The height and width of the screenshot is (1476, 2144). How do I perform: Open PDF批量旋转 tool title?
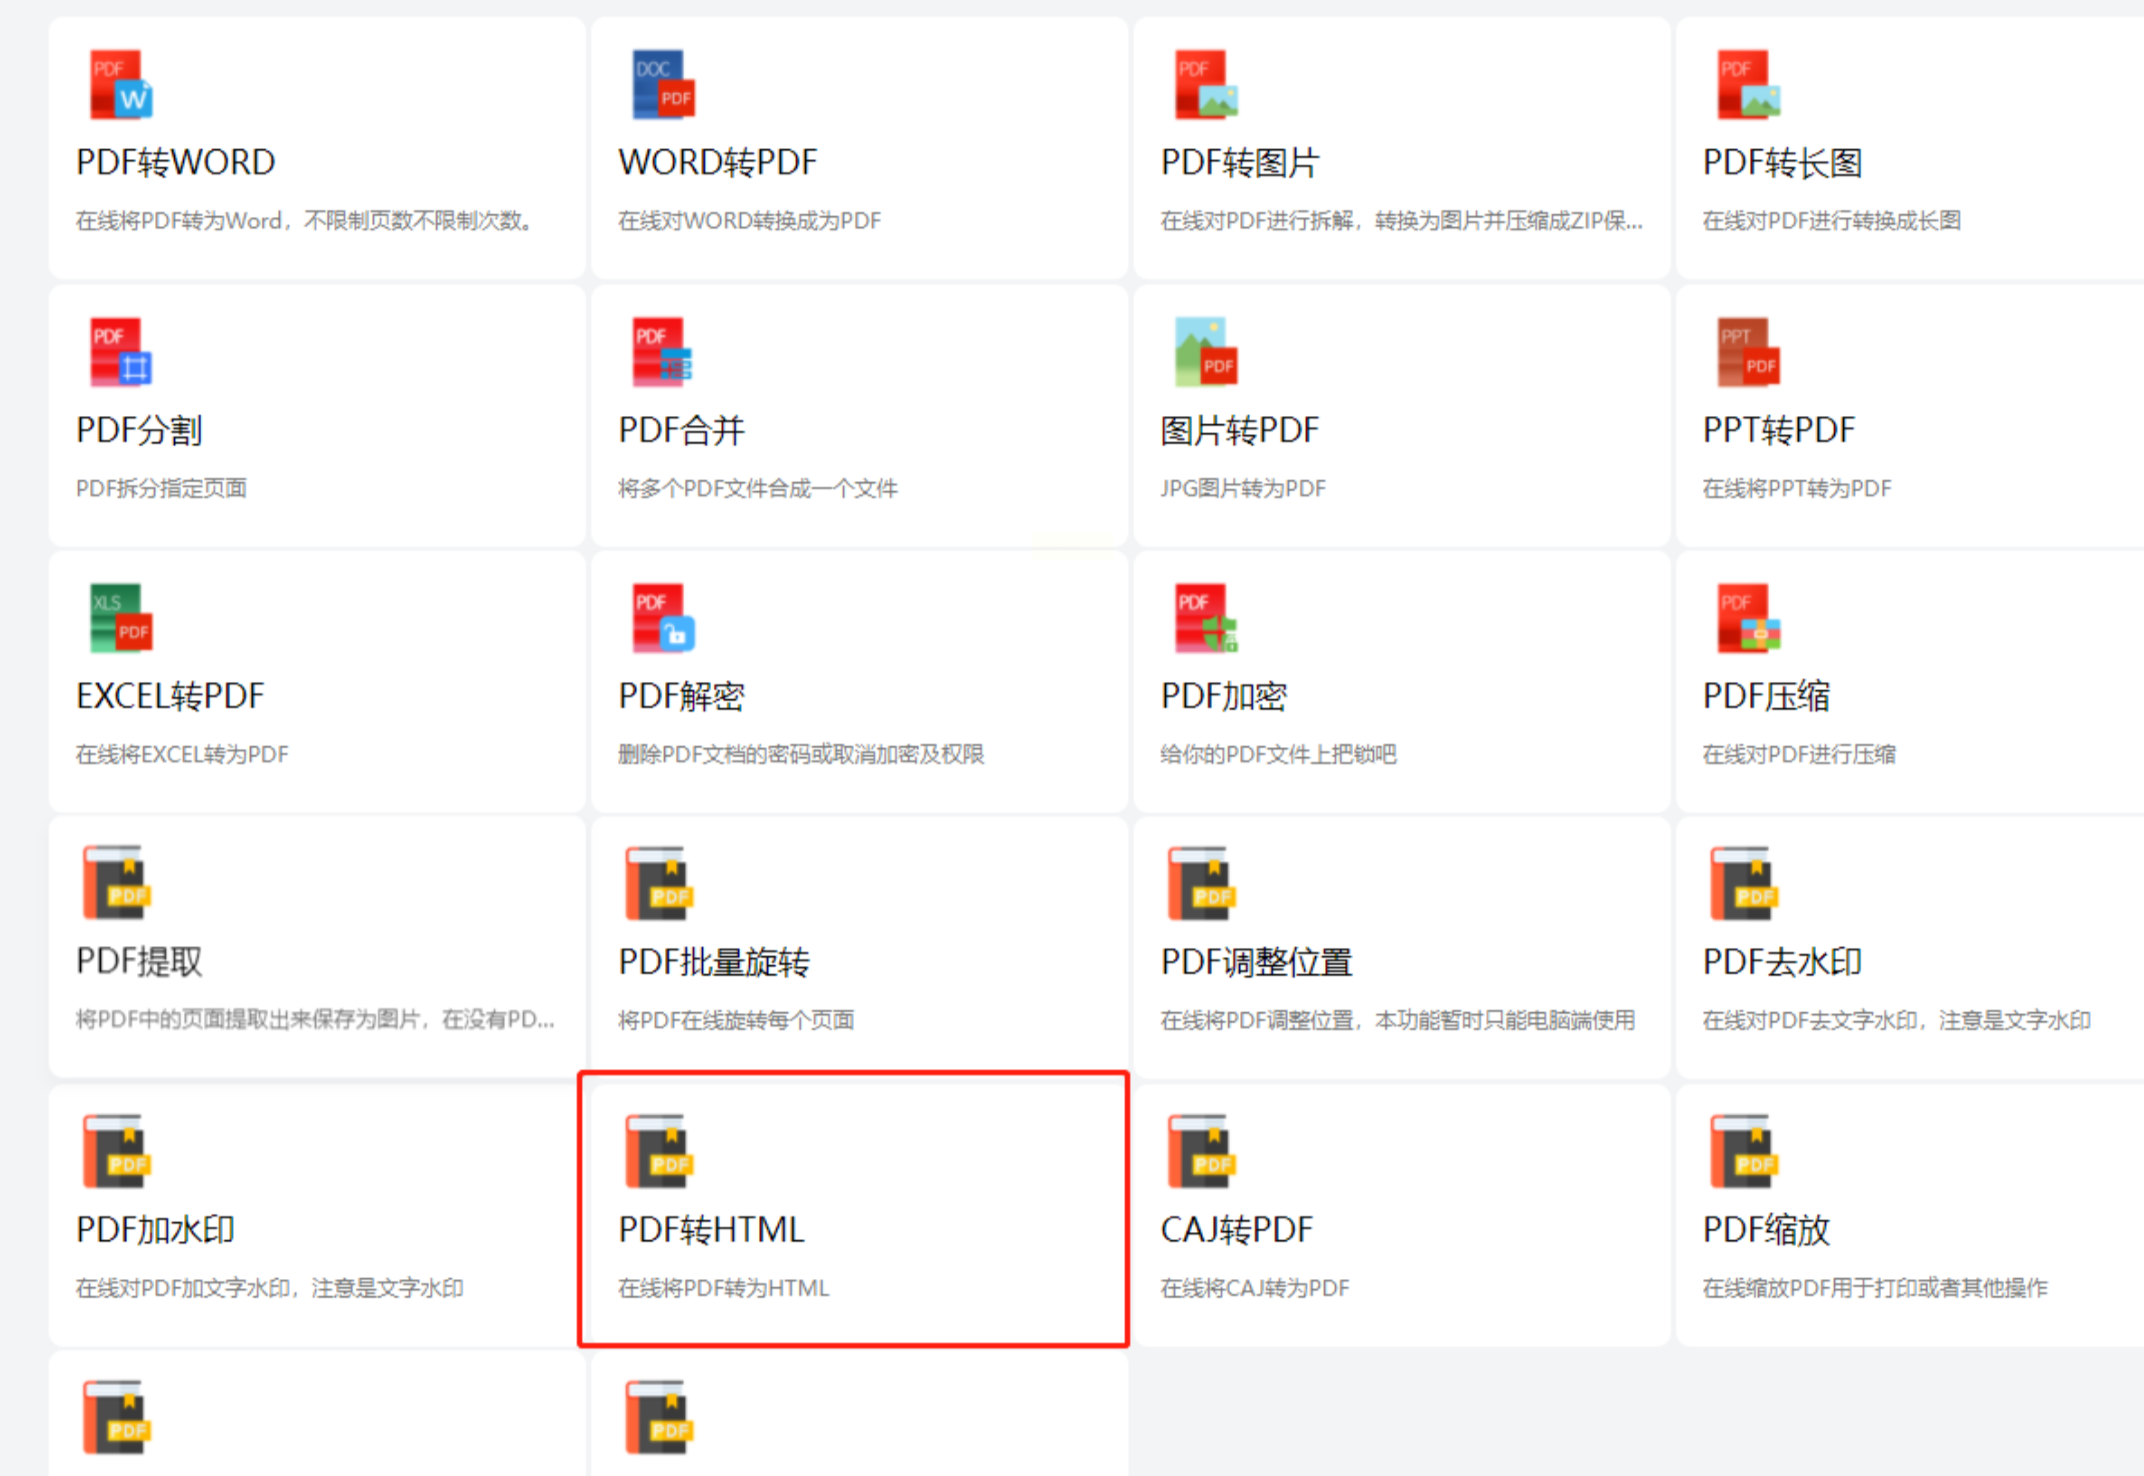(714, 961)
